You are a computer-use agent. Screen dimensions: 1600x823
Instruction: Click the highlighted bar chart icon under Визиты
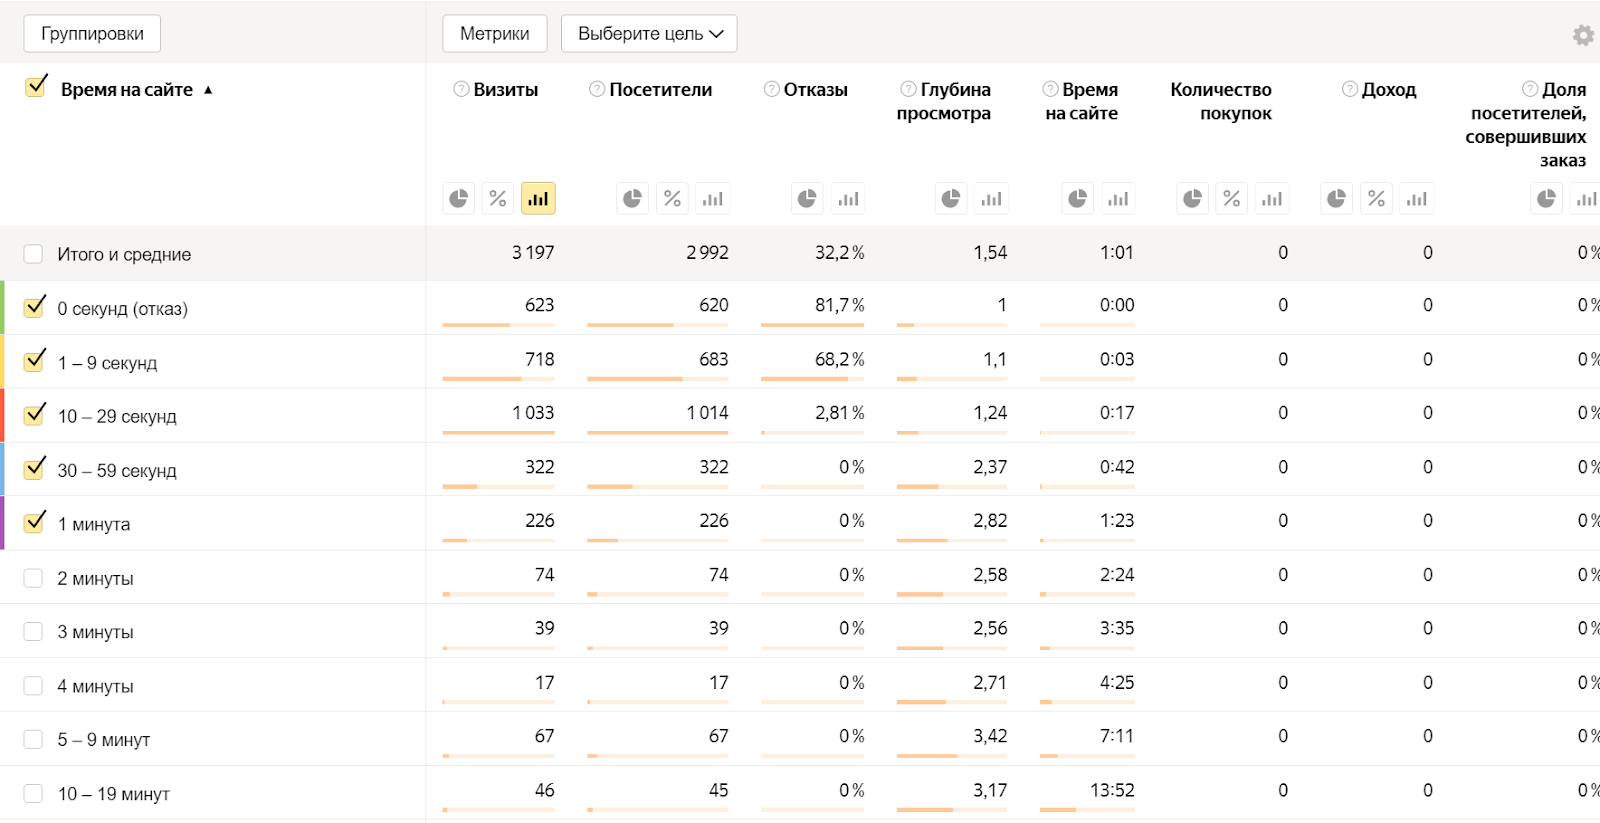(538, 199)
